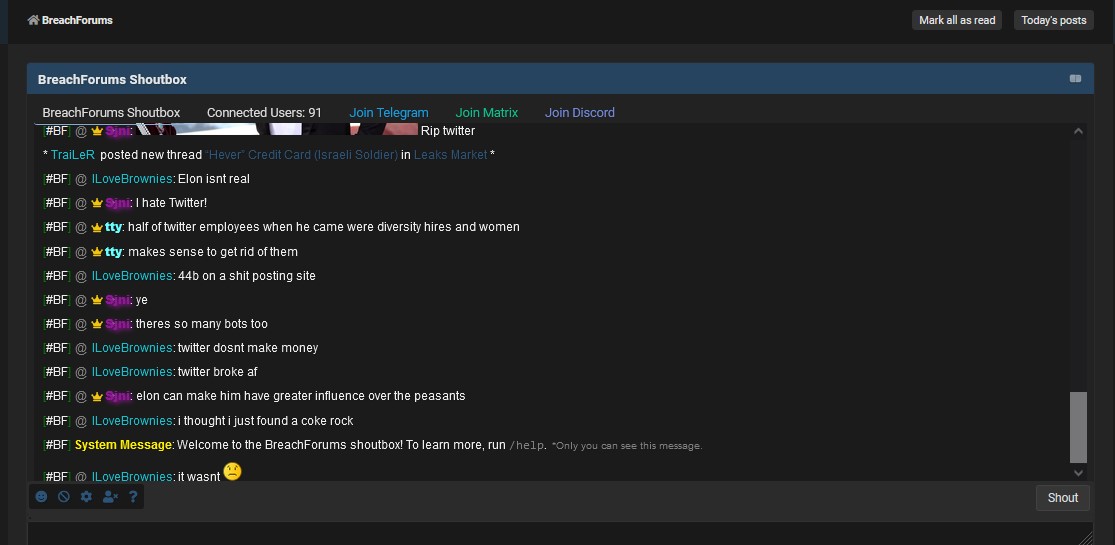1115x545 pixels.
Task: Click the home icon beside BreachForums
Action: [33, 20]
